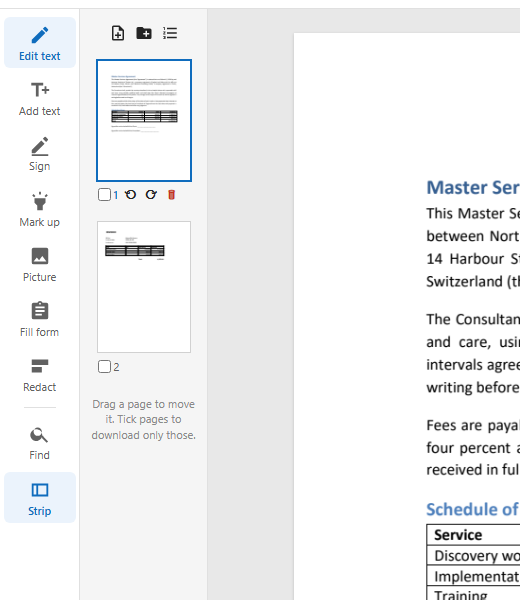Click the 'Schedule of' heading in the document
The image size is (520, 600).
point(473,509)
